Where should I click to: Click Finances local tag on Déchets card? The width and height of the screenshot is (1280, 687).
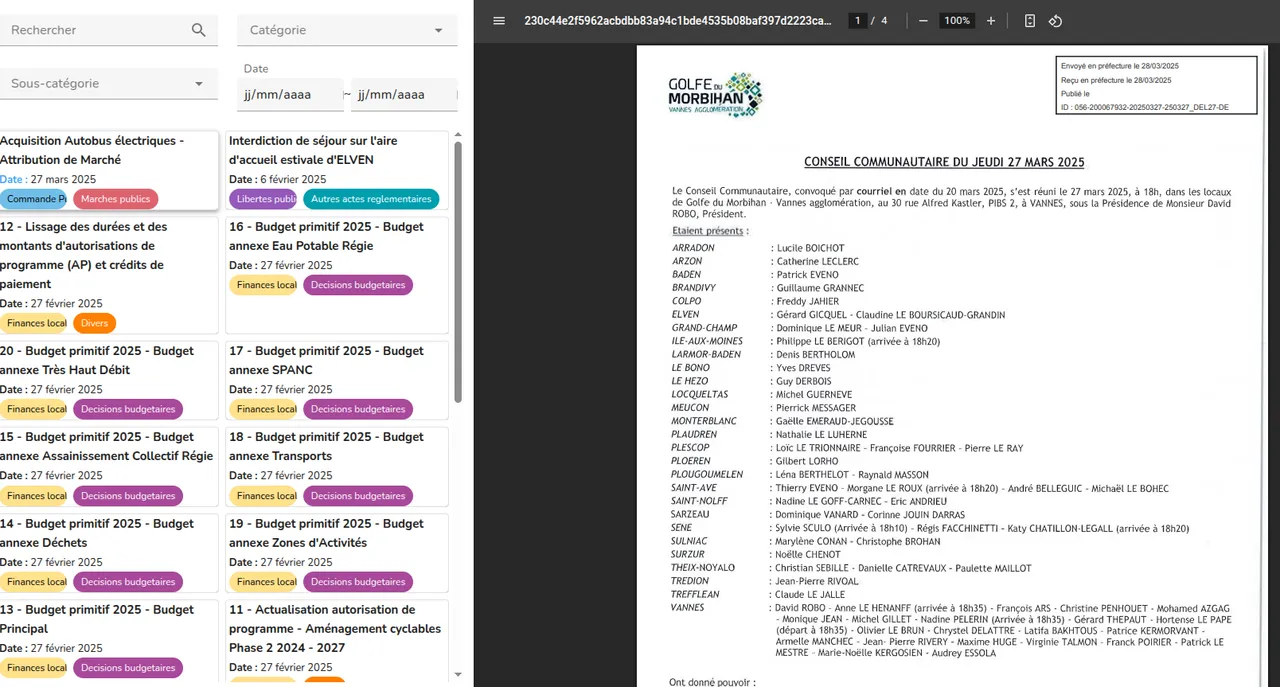(x=33, y=582)
